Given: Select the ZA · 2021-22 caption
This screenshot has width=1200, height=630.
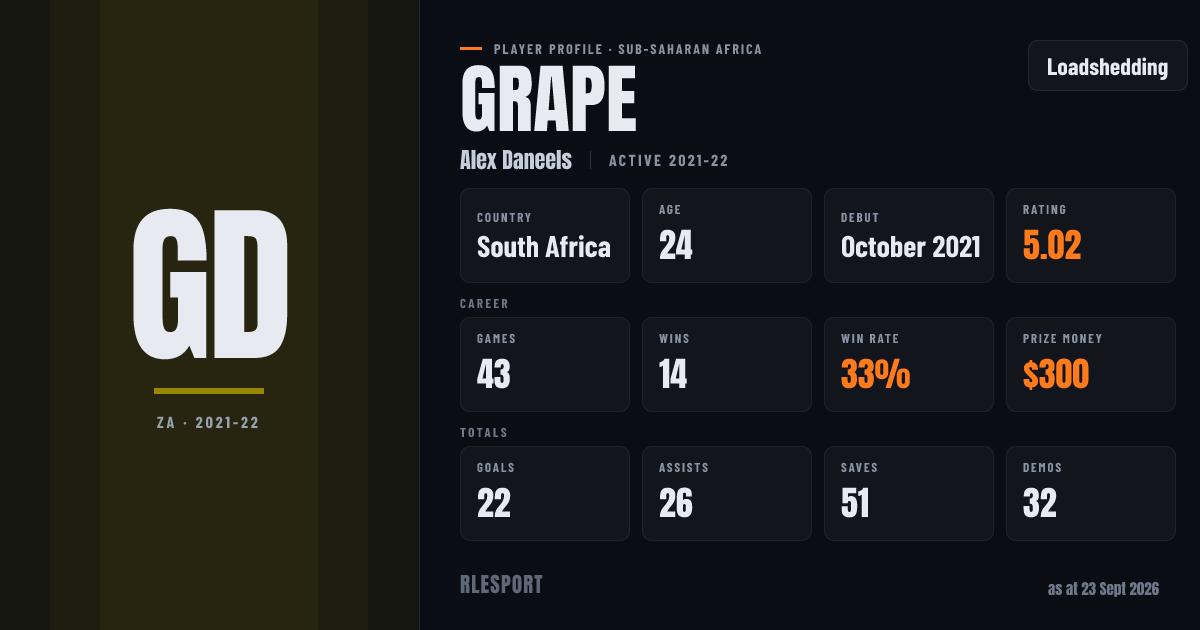Looking at the screenshot, I should pyautogui.click(x=208, y=423).
